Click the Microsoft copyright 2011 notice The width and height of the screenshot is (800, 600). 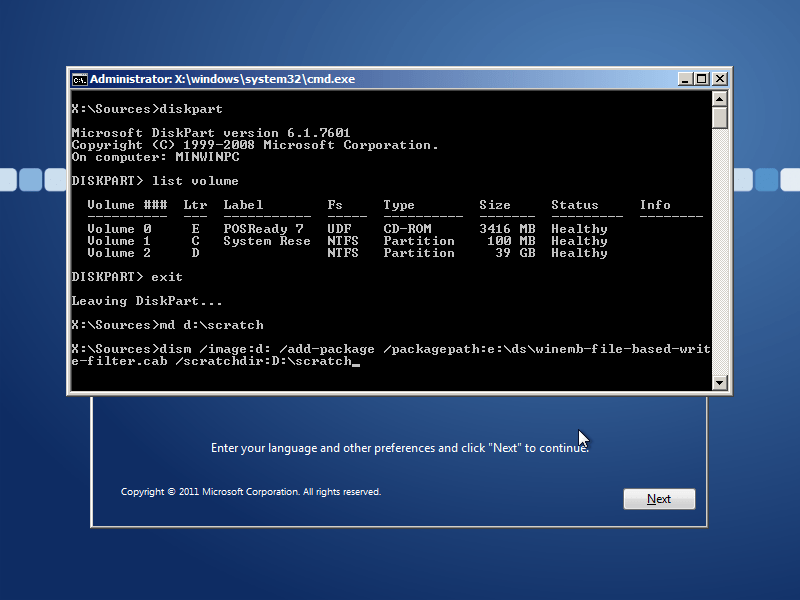[x=251, y=492]
